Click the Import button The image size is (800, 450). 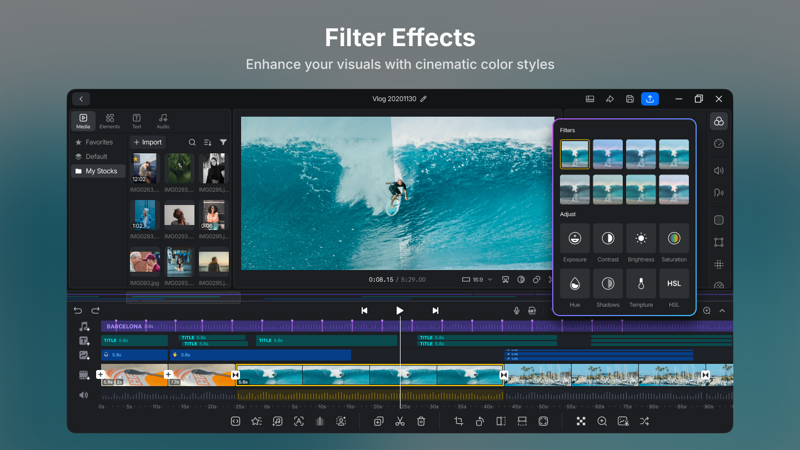(147, 142)
